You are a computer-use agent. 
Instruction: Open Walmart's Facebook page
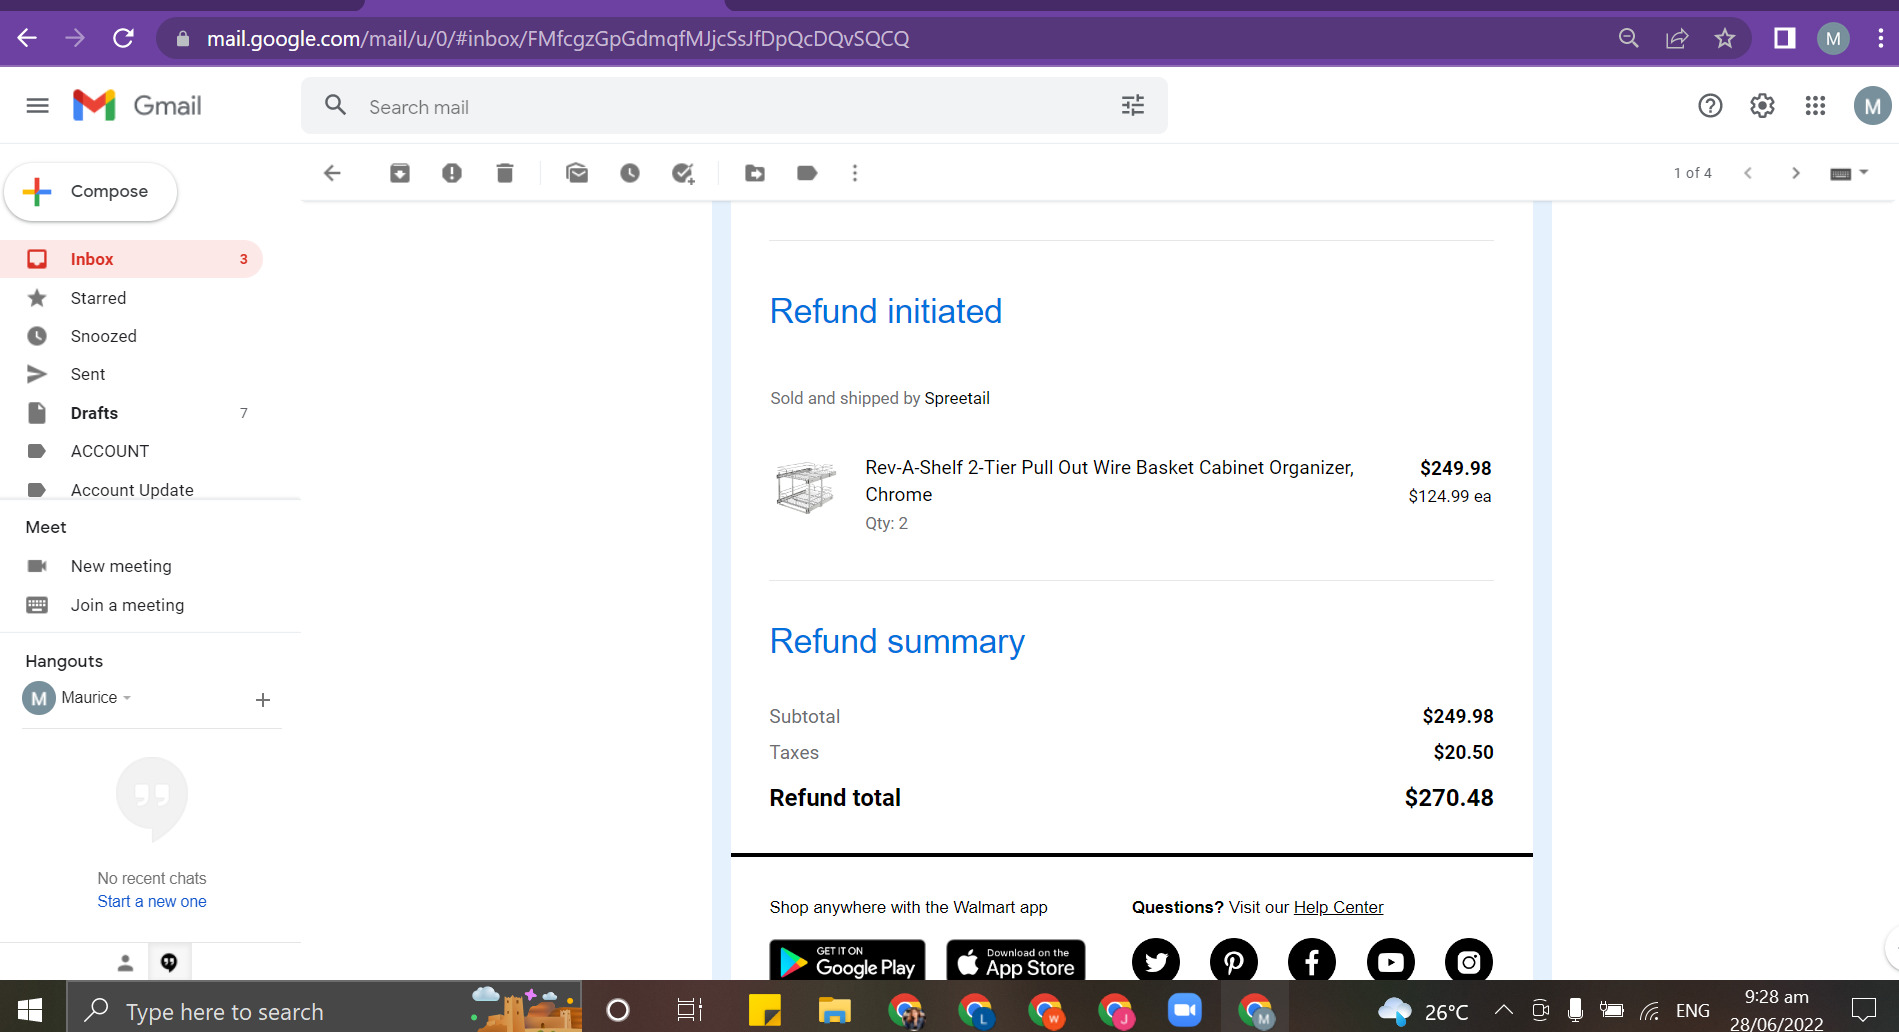click(1312, 961)
